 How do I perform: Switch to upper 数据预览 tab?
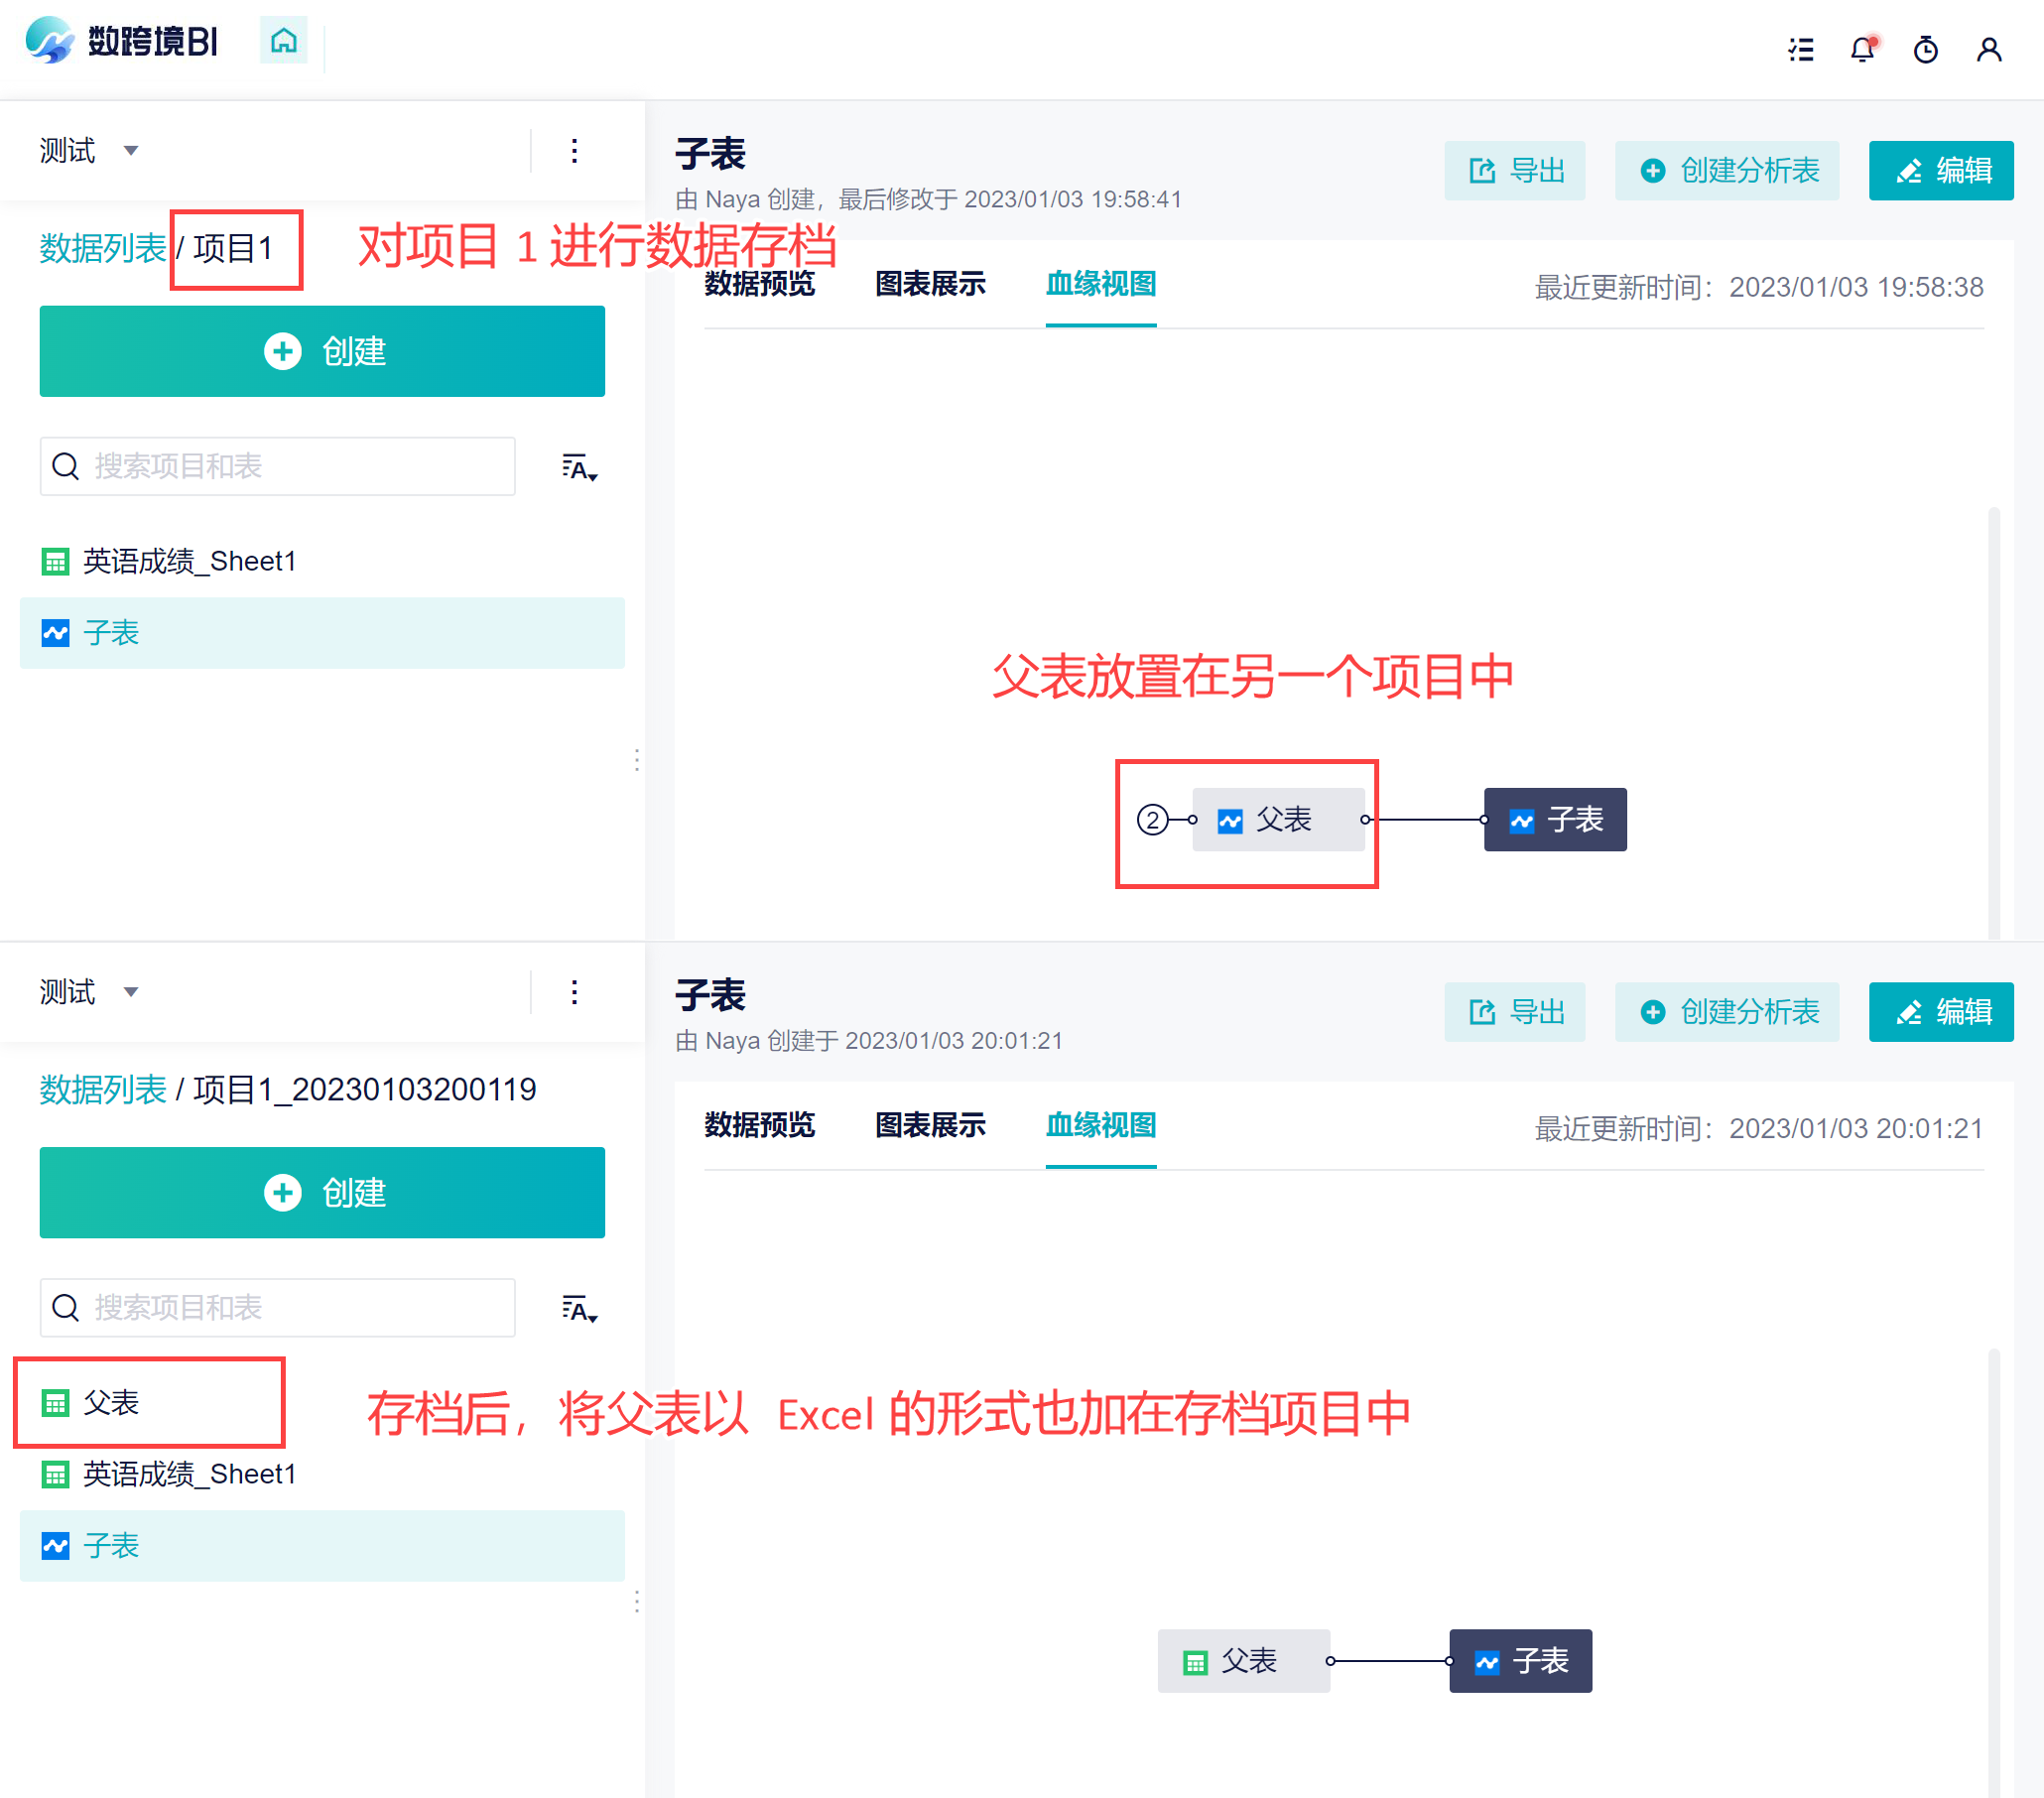coord(759,284)
